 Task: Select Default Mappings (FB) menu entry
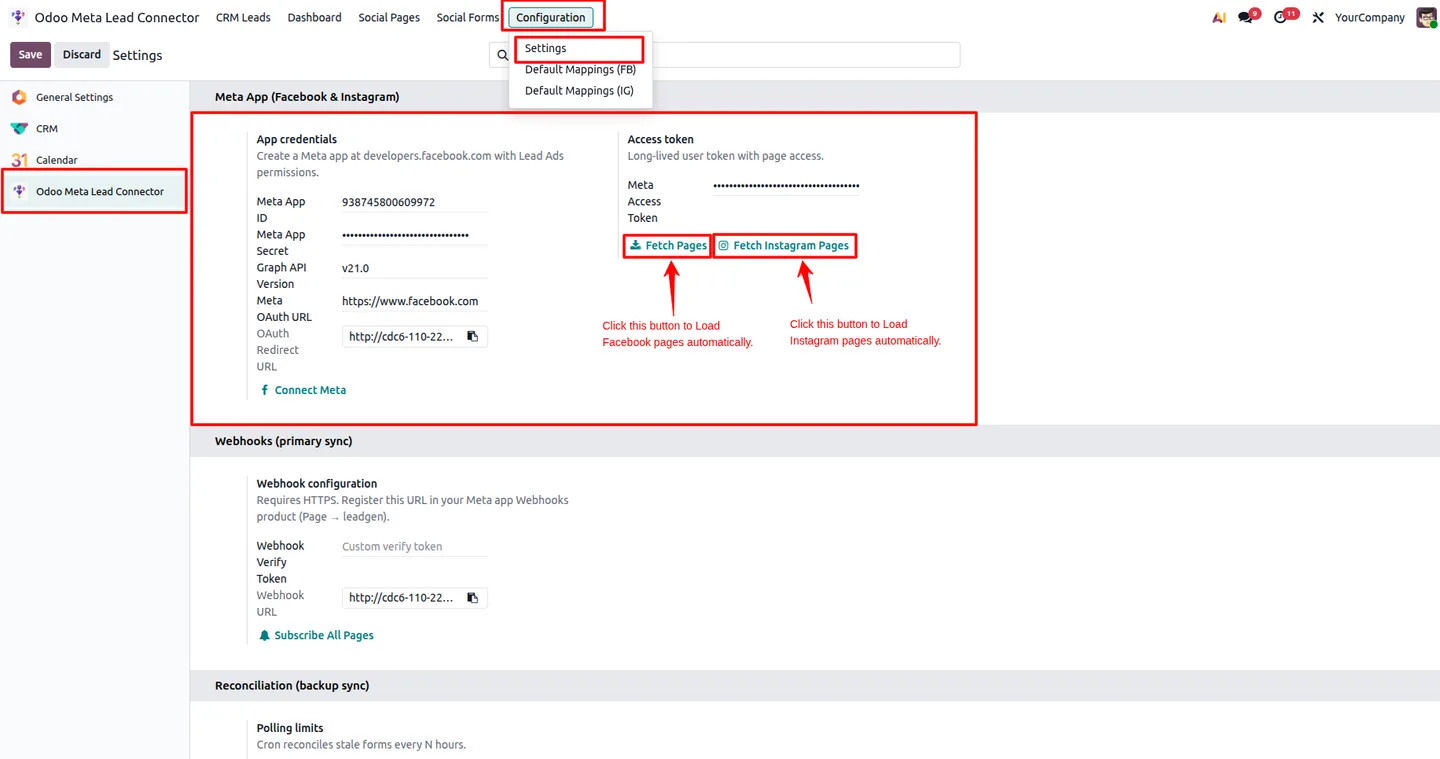(581, 70)
